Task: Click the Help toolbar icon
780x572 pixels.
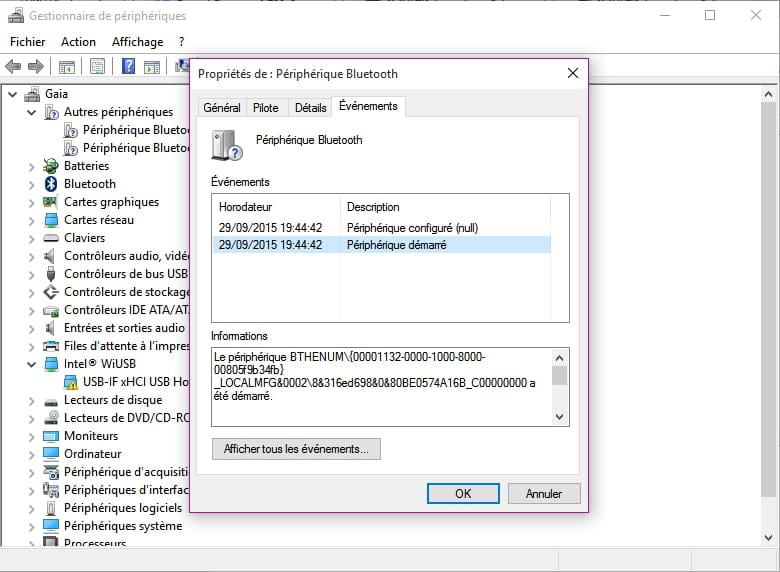Action: click(128, 66)
